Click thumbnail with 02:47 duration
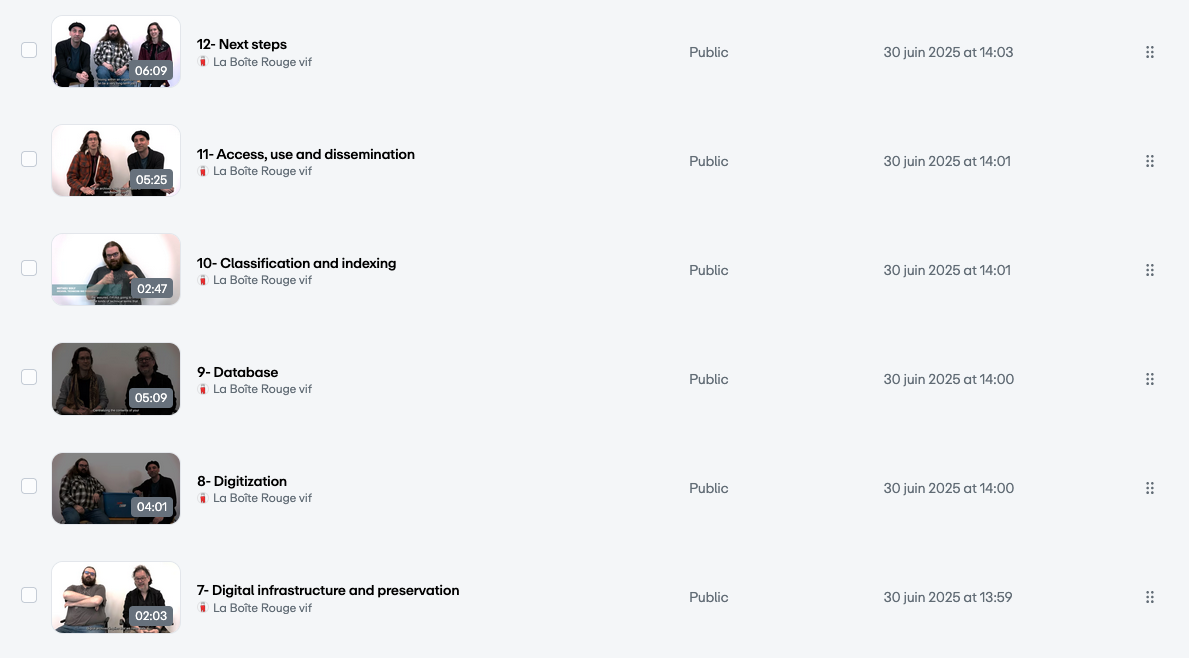Image resolution: width=1189 pixels, height=658 pixels. click(x=116, y=269)
